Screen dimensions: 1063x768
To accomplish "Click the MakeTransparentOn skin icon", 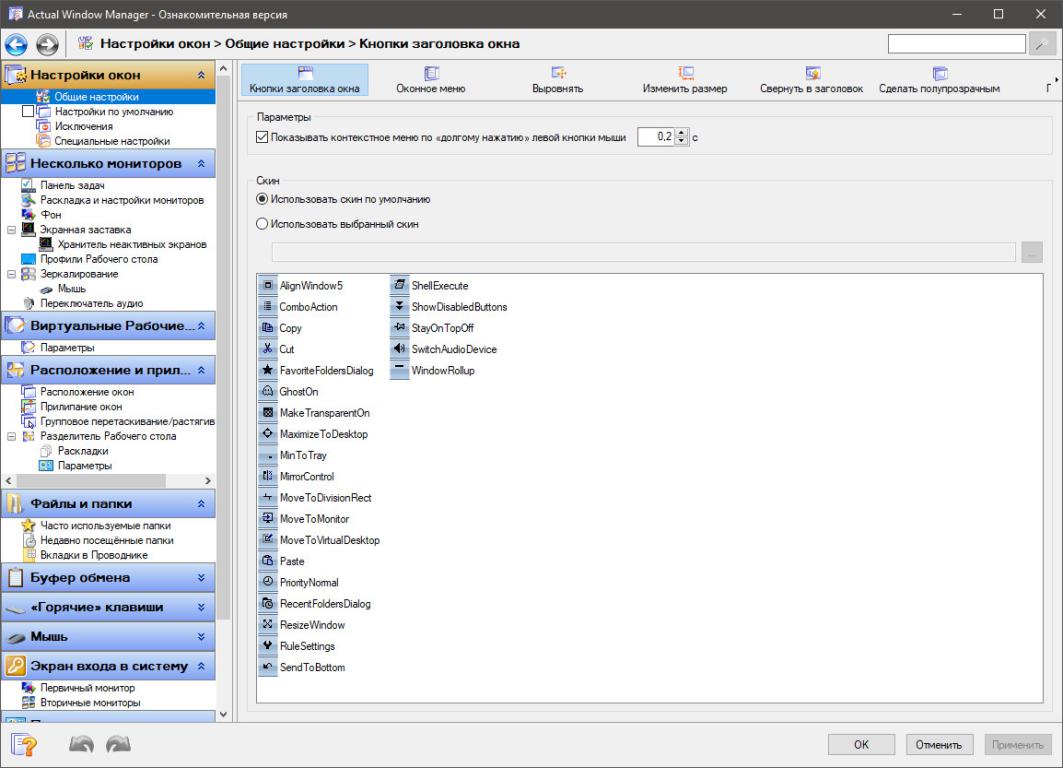I will [267, 413].
